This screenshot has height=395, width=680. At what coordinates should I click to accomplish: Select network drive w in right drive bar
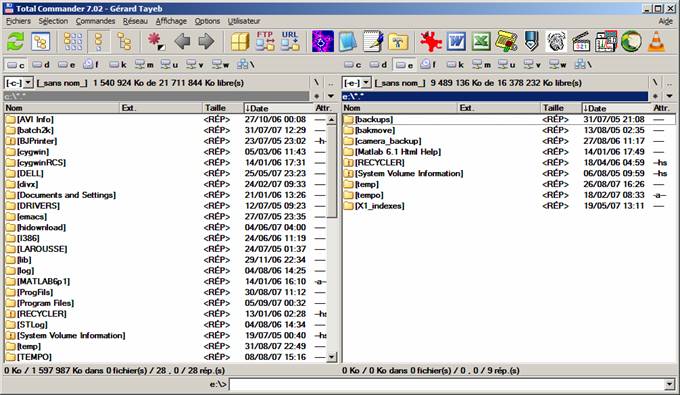click(x=558, y=65)
